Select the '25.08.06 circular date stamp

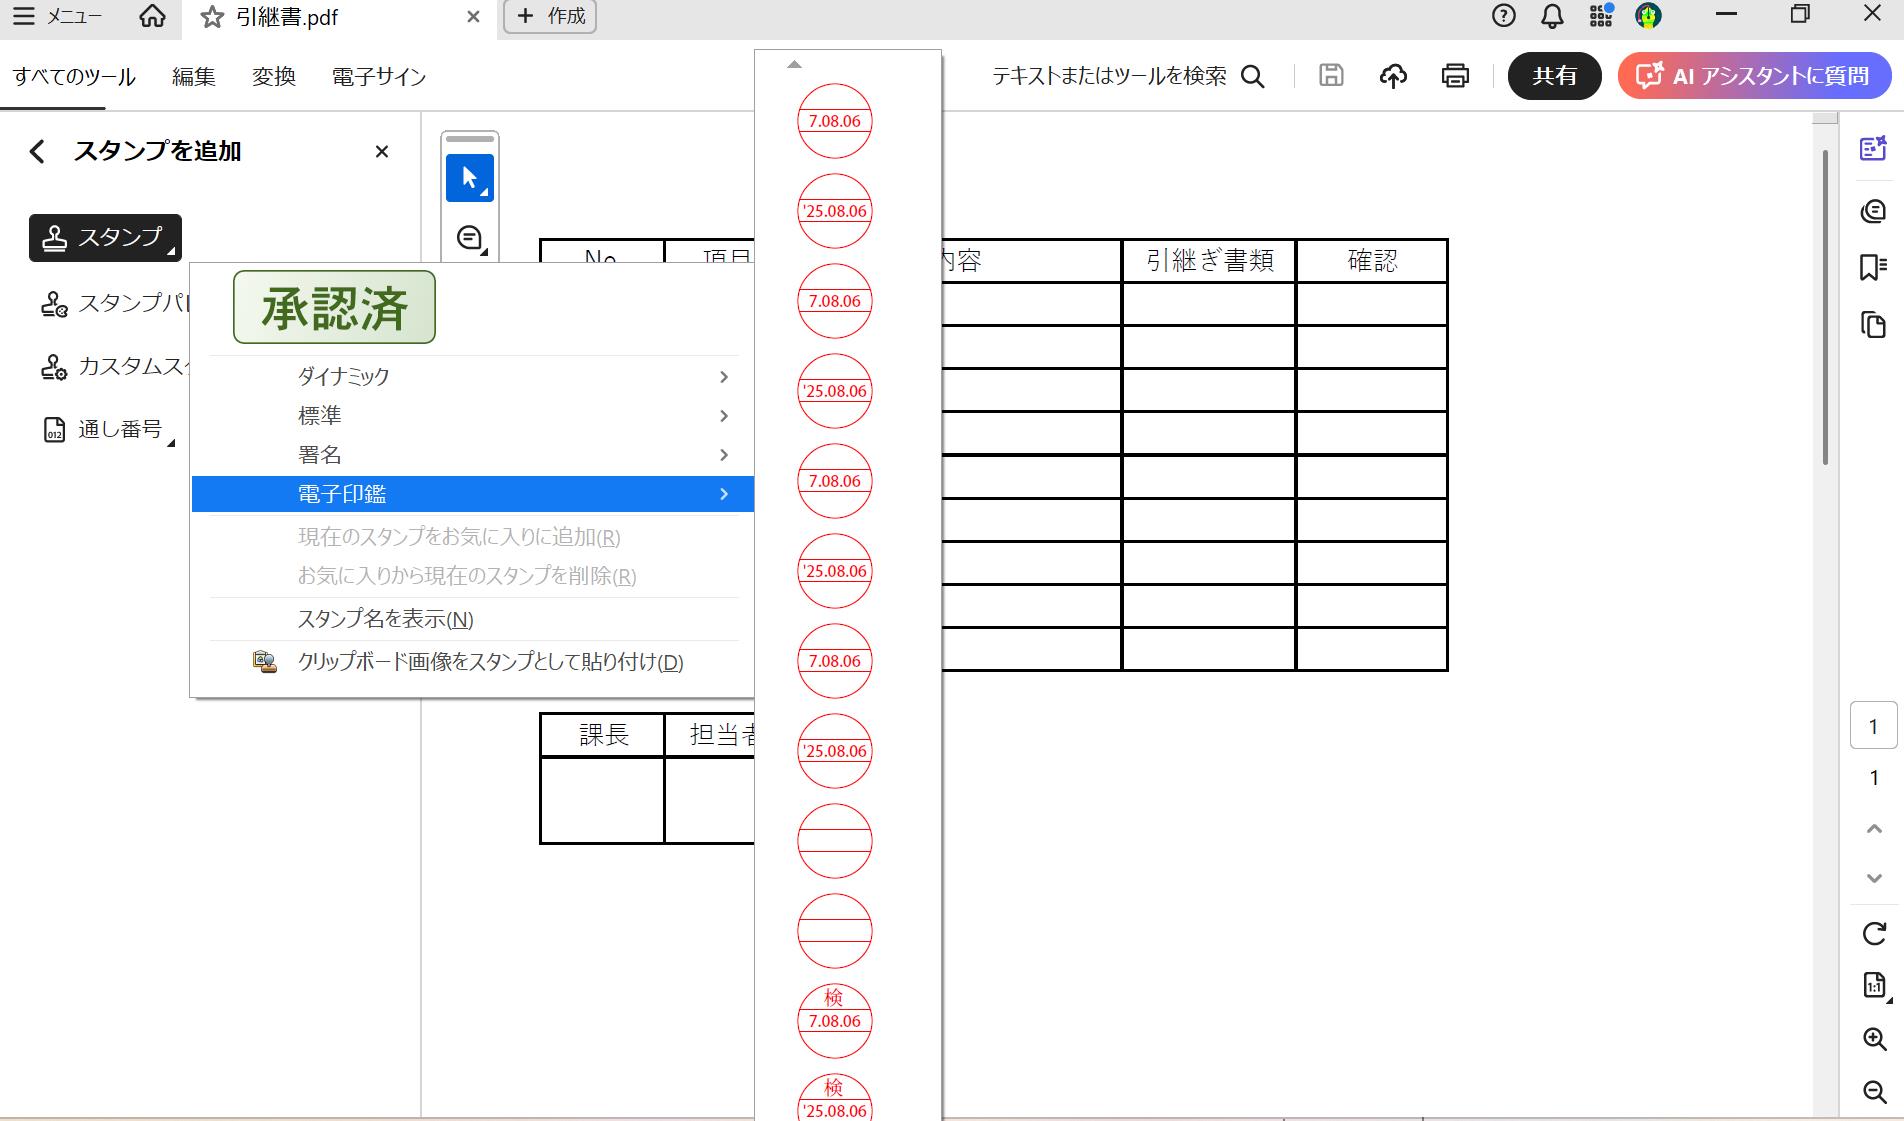834,210
